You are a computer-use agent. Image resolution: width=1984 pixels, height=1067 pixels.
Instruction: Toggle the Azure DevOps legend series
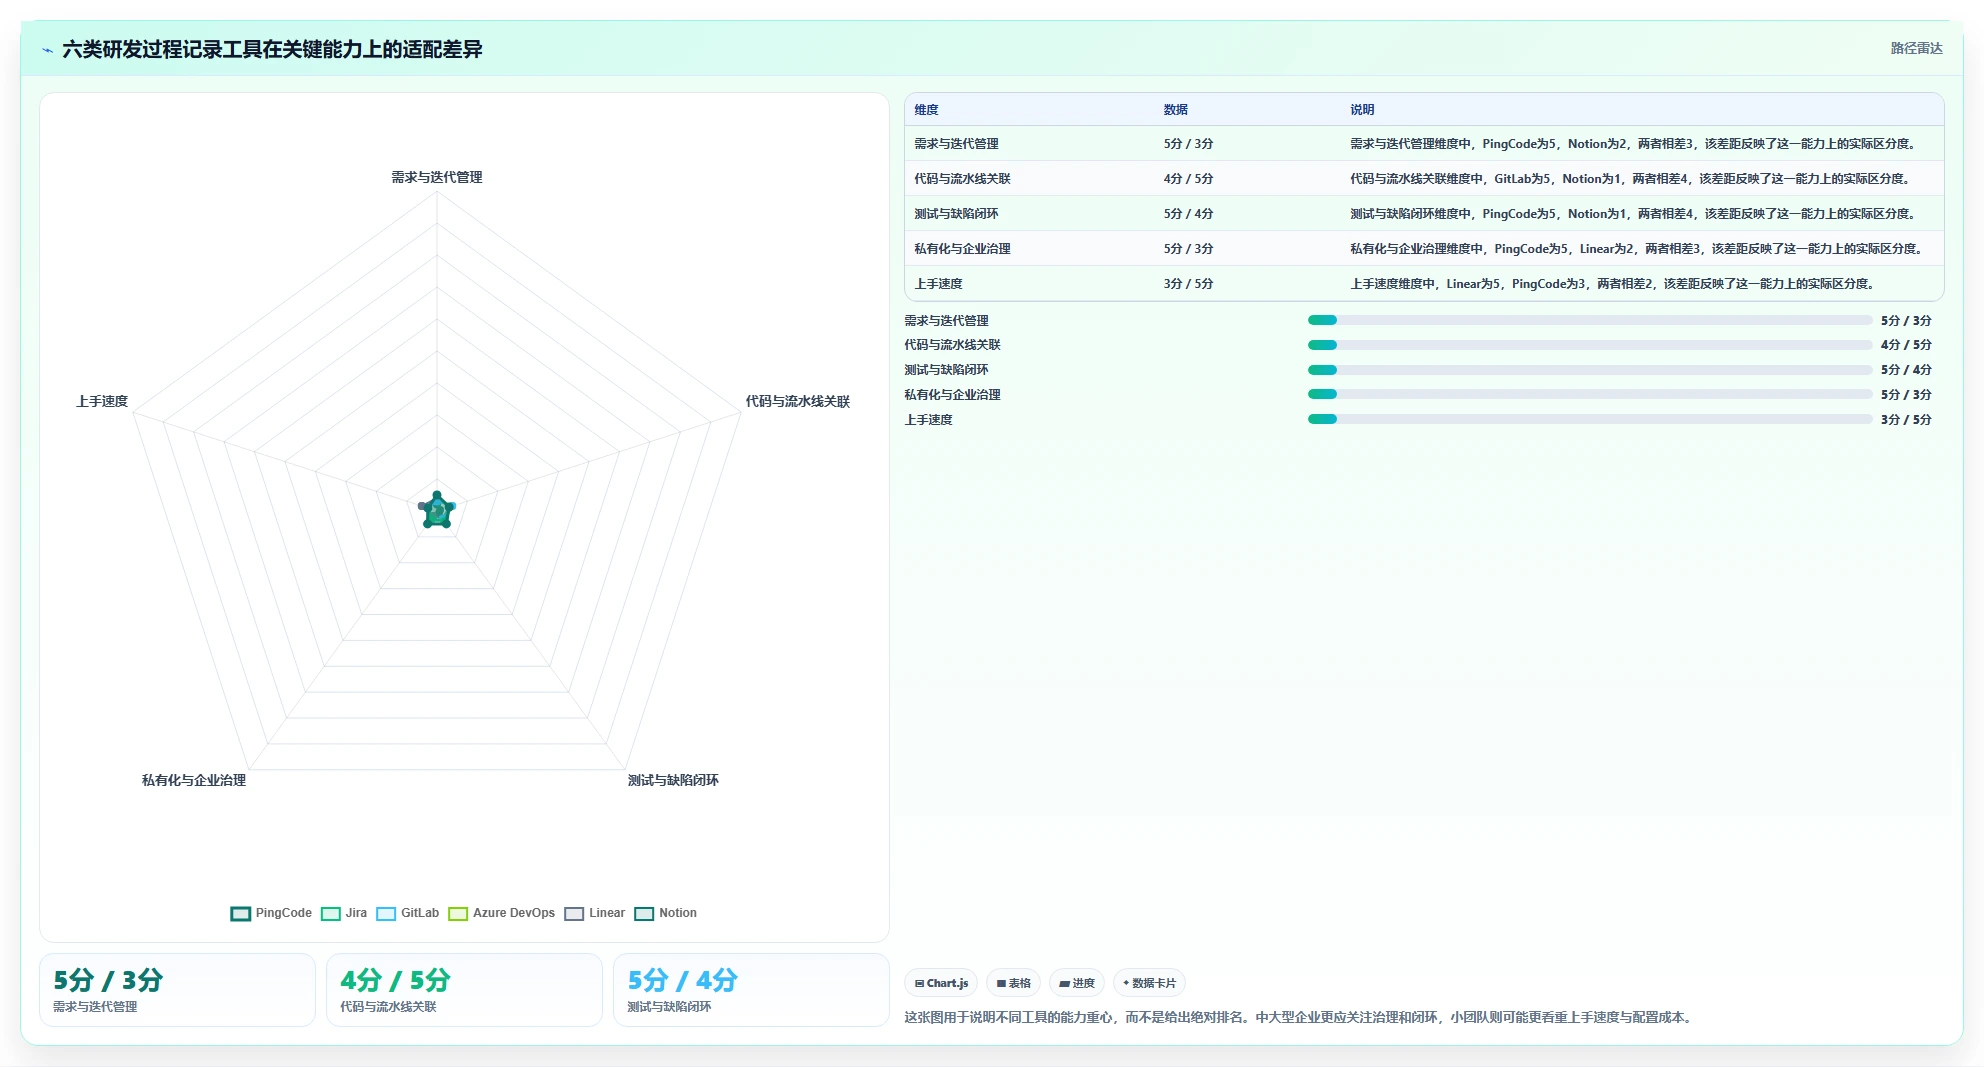tap(502, 913)
